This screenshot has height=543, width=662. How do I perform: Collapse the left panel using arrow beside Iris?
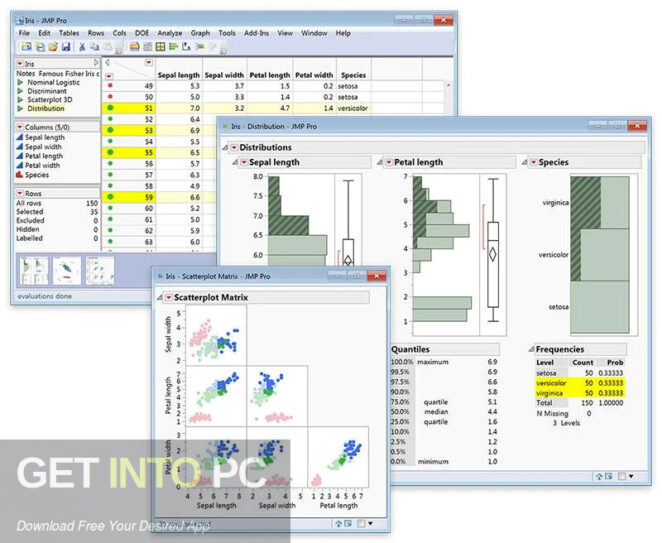pyautogui.click(x=96, y=63)
